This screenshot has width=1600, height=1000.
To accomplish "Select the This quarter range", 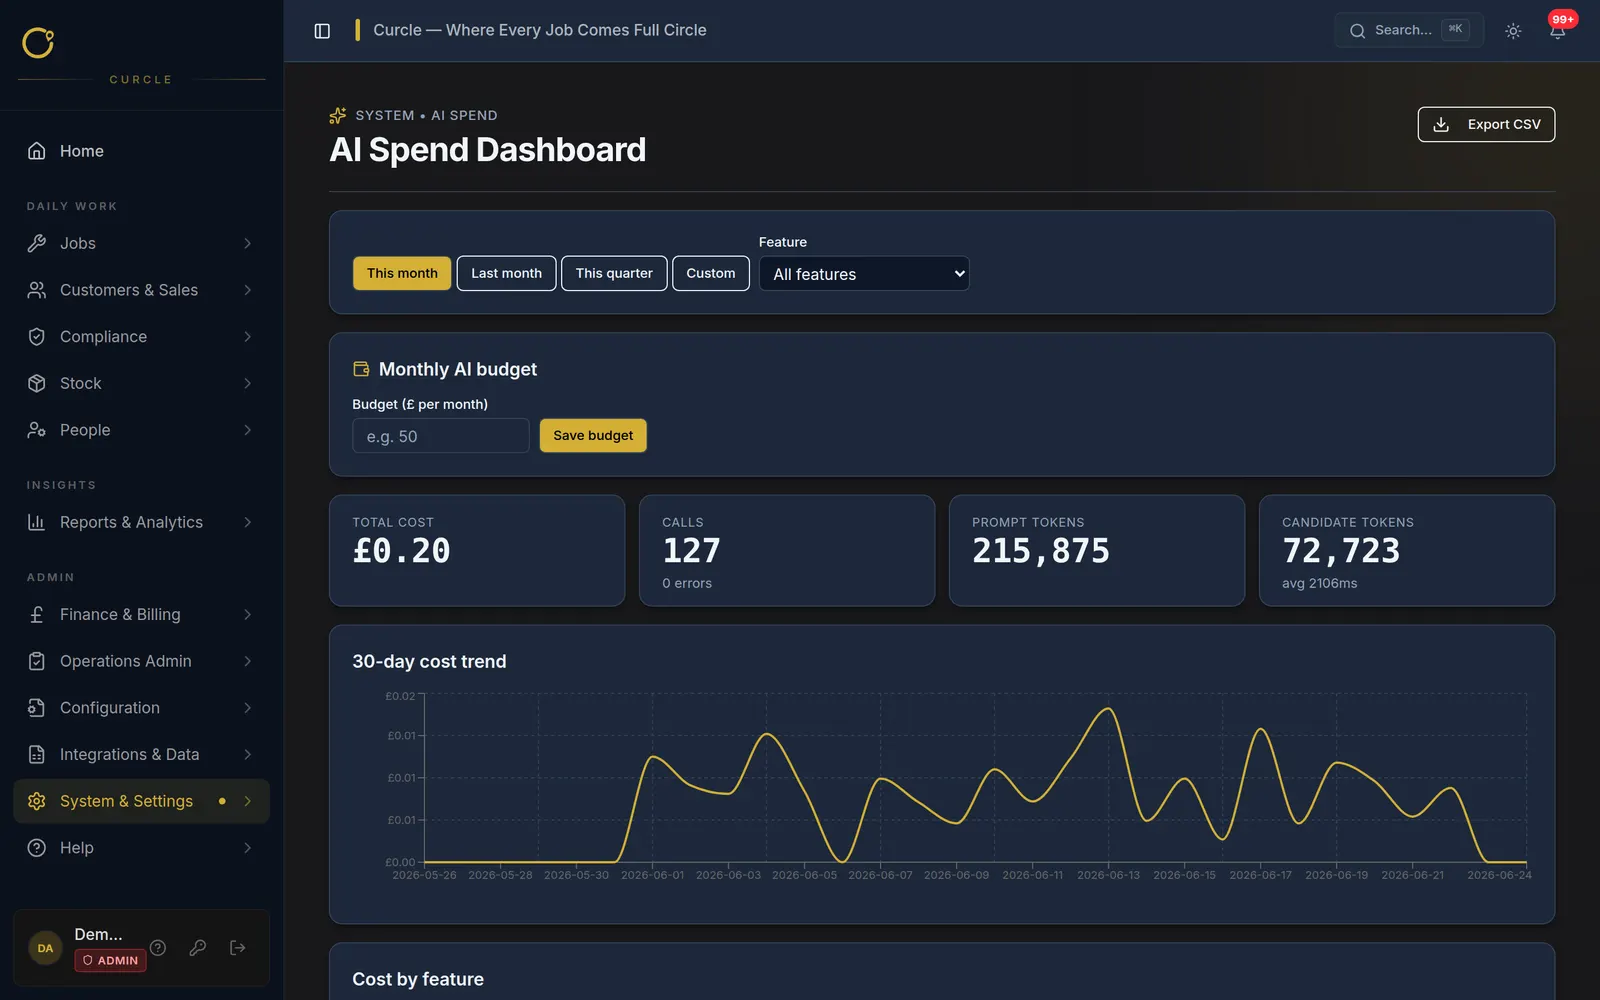I will click(x=614, y=273).
